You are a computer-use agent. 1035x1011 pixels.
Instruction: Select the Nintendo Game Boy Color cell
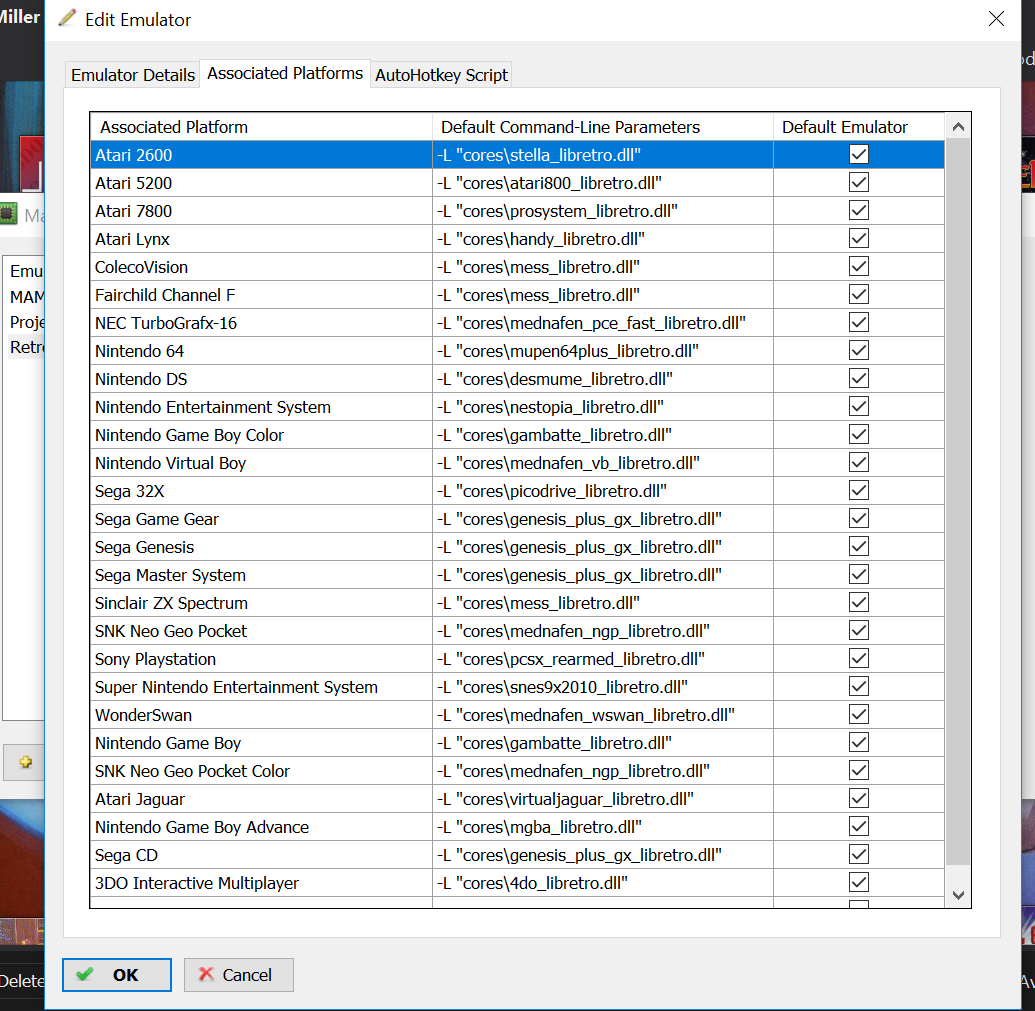[261, 435]
